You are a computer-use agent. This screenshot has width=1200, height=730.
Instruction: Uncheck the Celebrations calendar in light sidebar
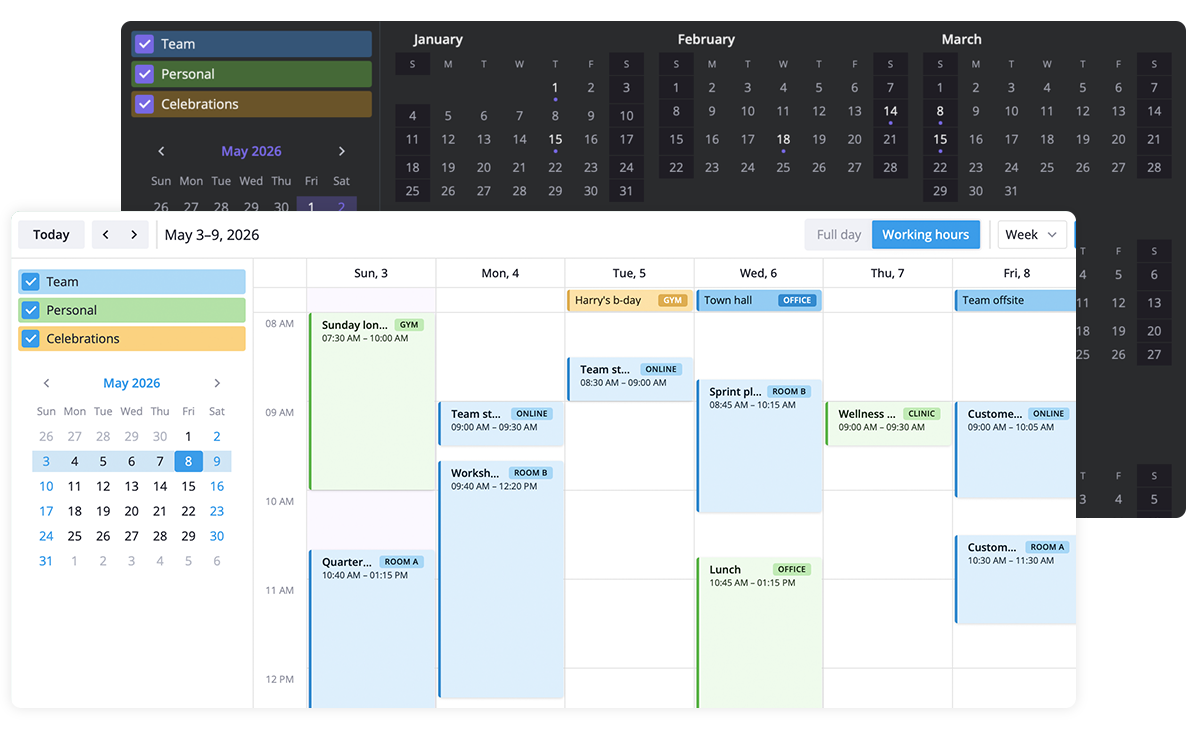point(31,338)
